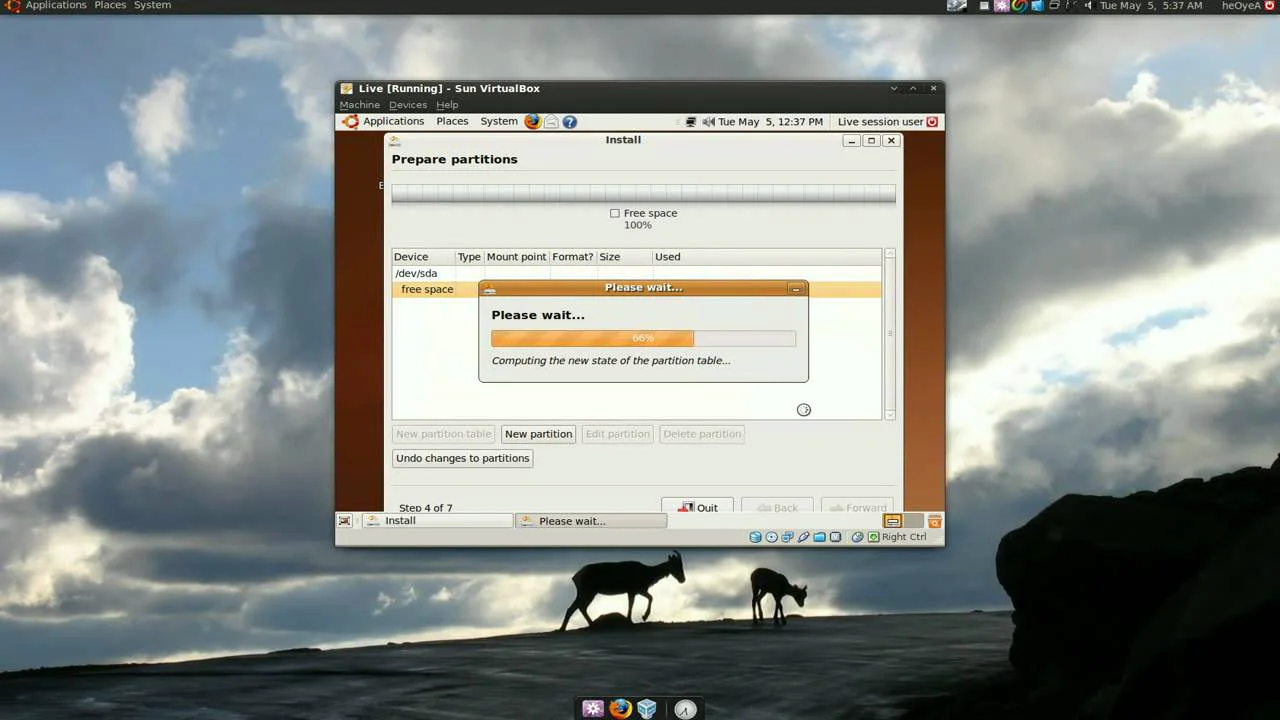The height and width of the screenshot is (720, 1280).
Task: Open the VirtualBox Devices menu
Action: tap(407, 105)
